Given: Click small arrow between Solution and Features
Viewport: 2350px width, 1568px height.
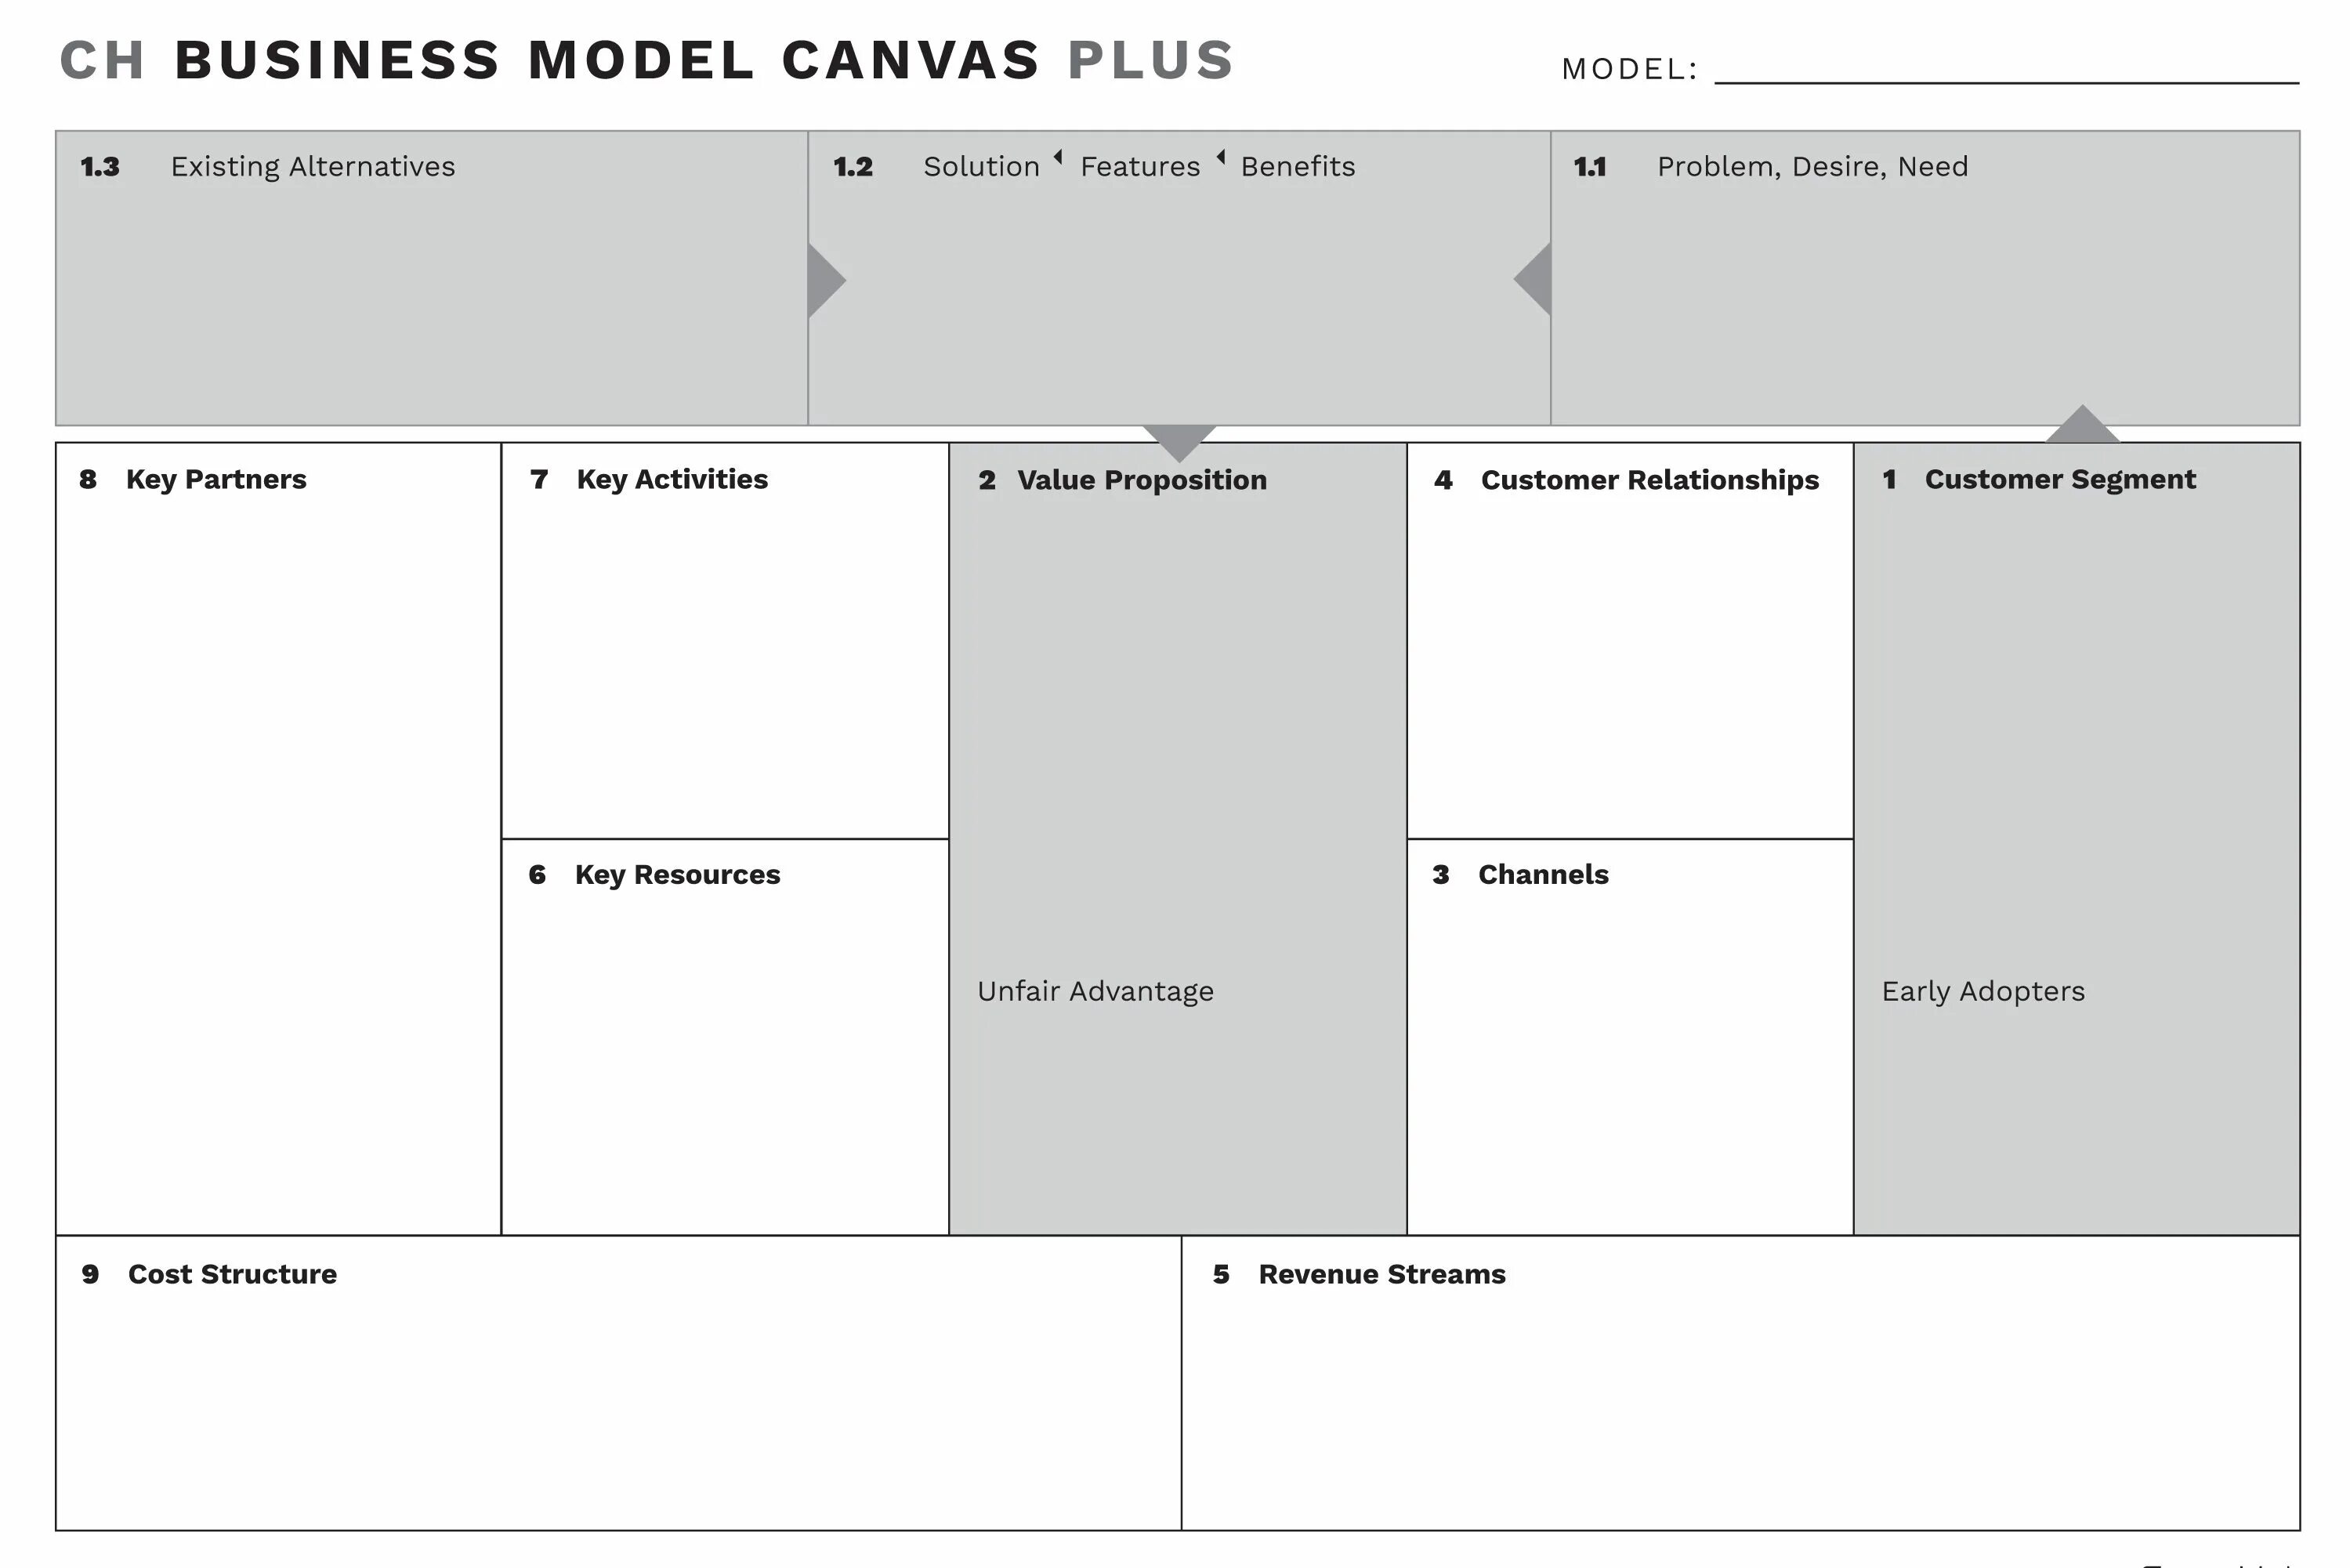Looking at the screenshot, I should coord(1058,157).
